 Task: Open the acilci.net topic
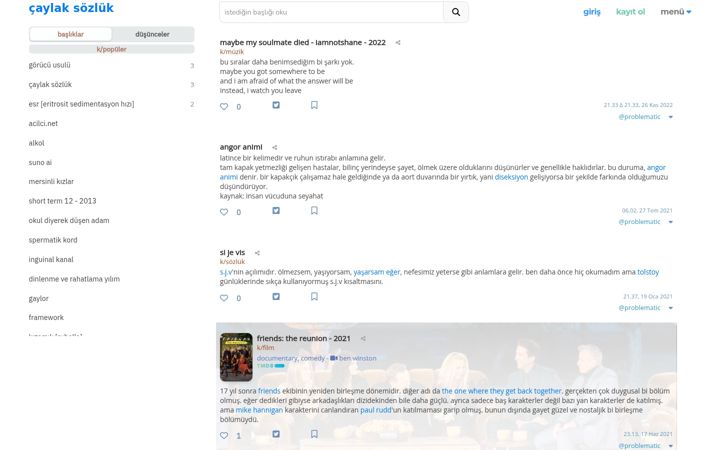pyautogui.click(x=43, y=124)
